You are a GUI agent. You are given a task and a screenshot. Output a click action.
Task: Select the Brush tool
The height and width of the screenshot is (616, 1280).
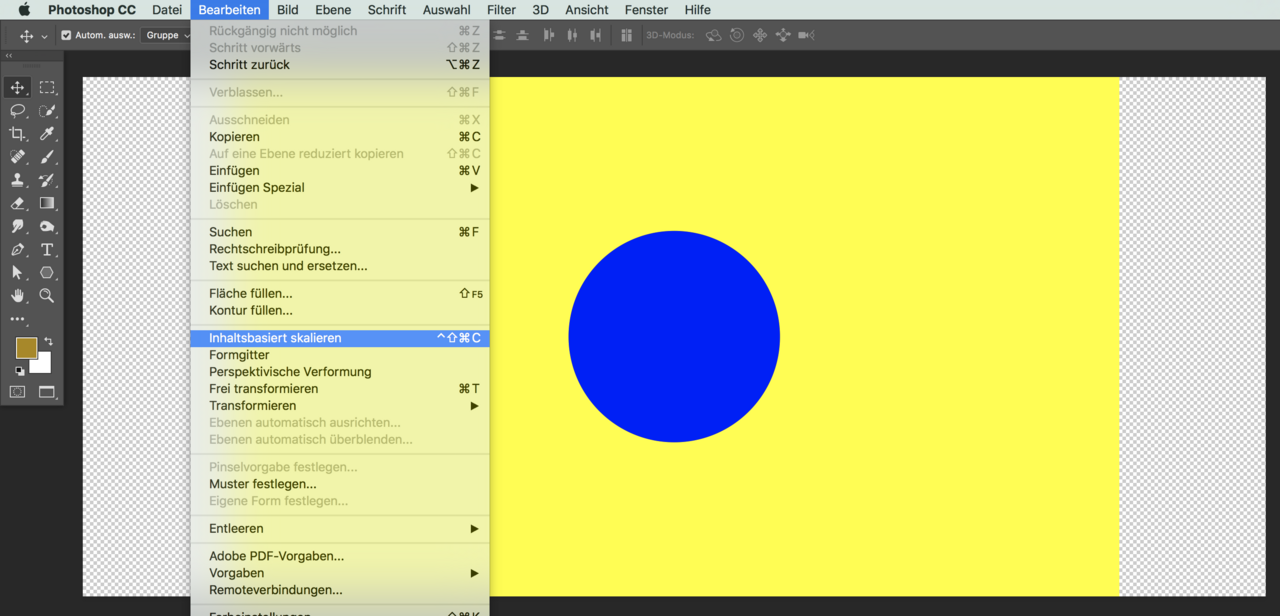[x=47, y=157]
